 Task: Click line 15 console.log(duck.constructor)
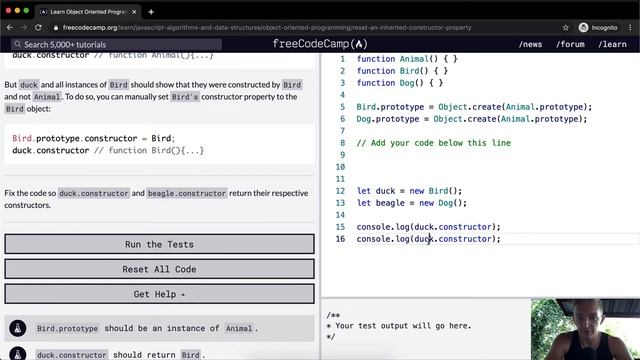pyautogui.click(x=428, y=227)
